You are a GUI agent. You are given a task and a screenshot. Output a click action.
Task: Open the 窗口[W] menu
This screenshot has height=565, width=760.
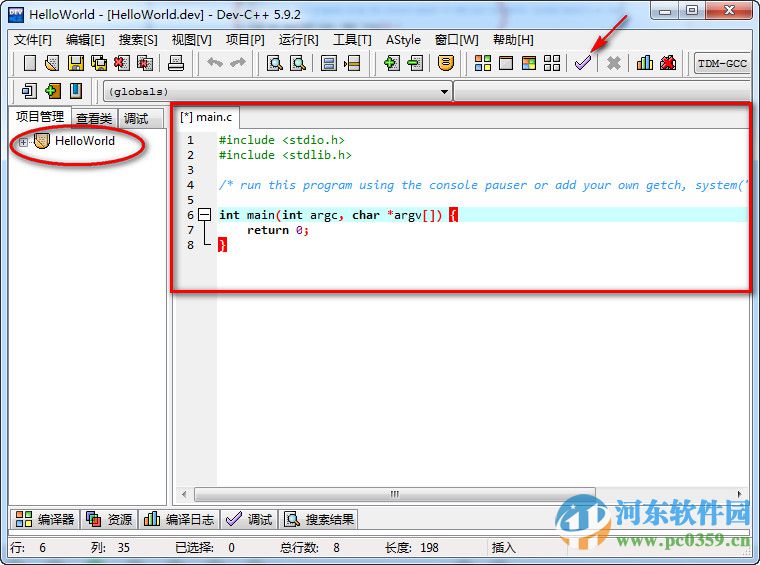[457, 40]
